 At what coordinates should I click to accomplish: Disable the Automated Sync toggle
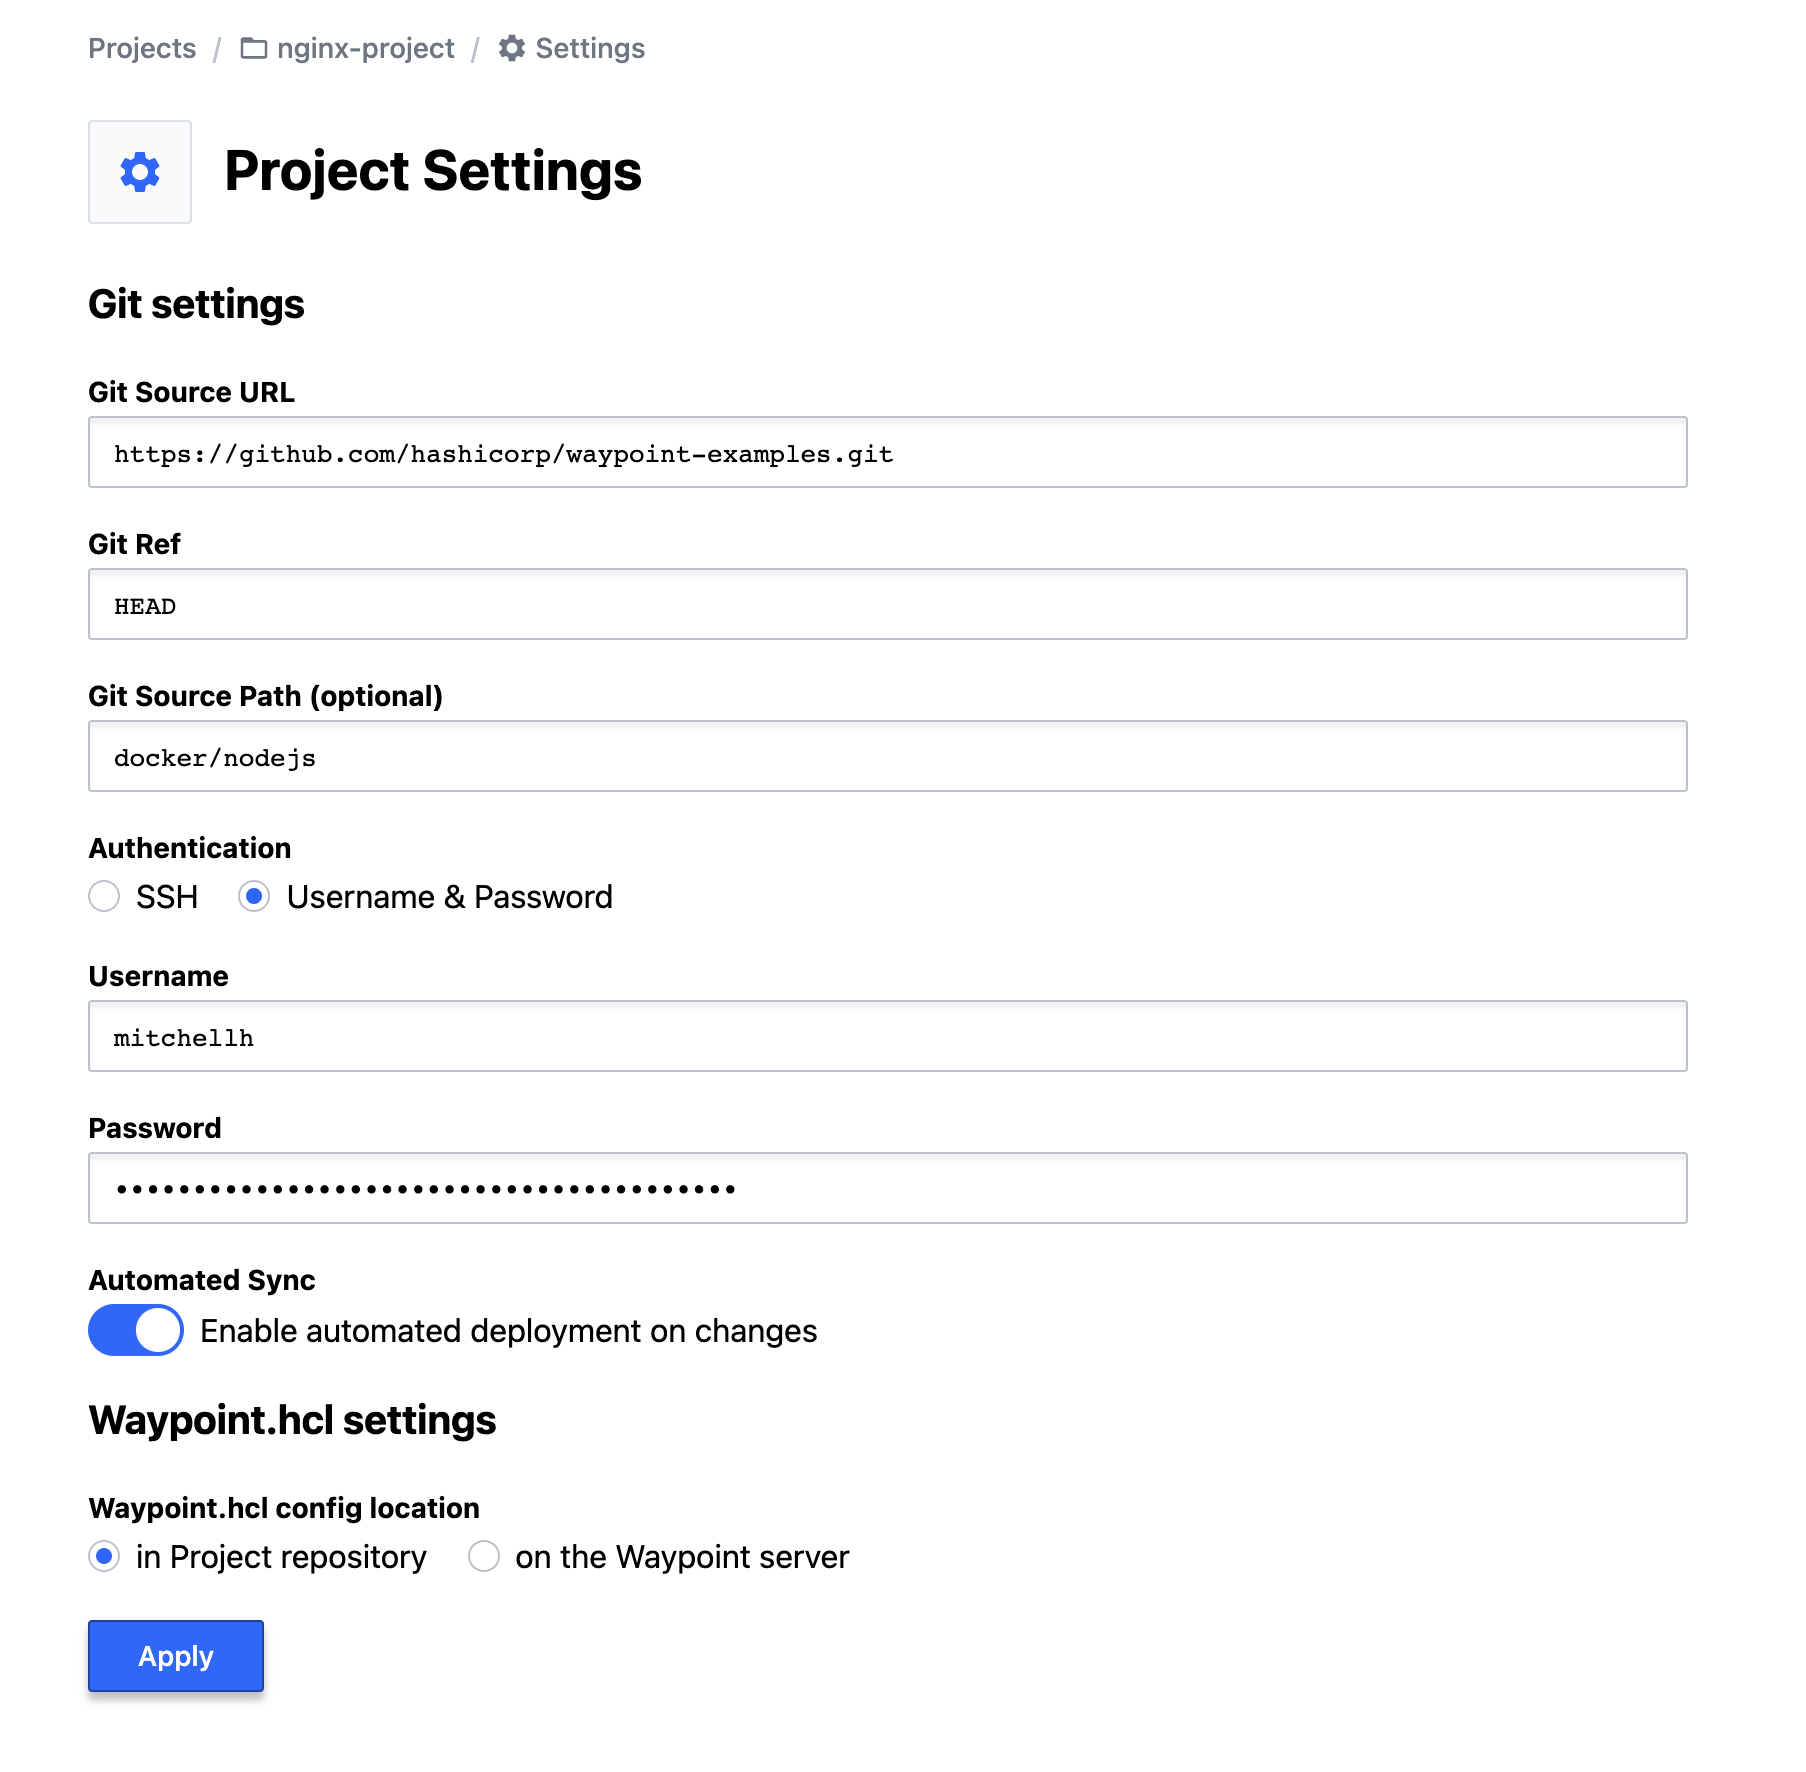pos(135,1330)
